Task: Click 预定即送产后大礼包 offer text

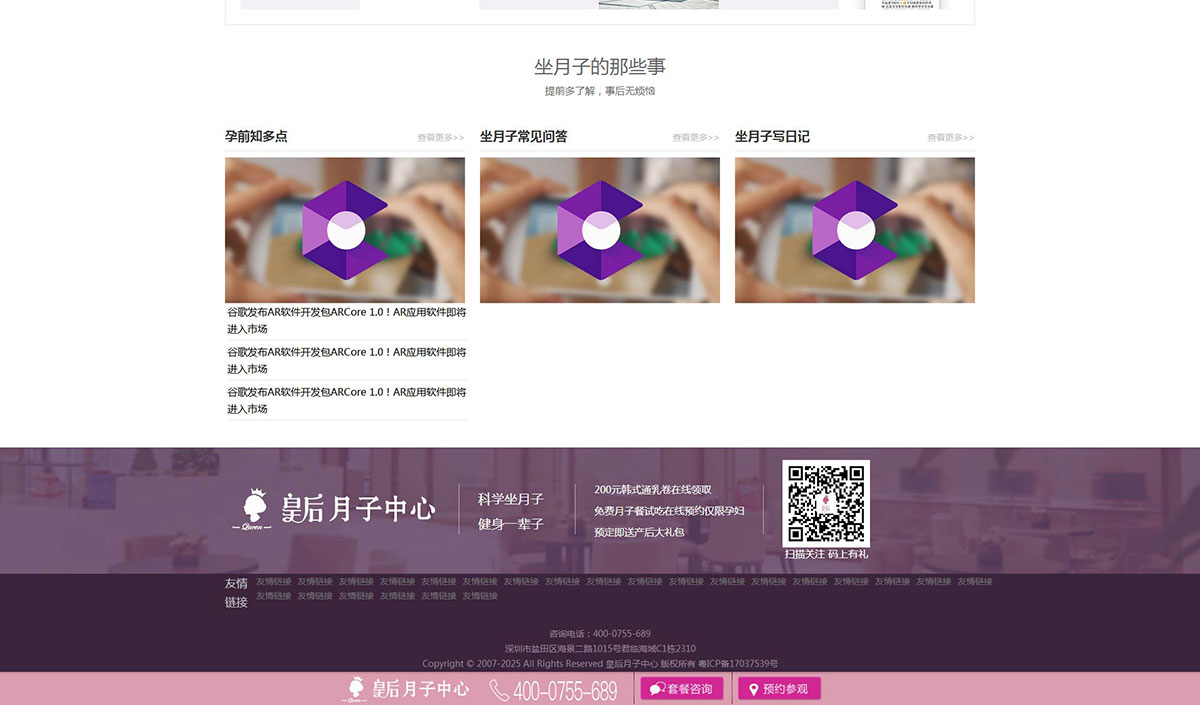Action: click(639, 532)
